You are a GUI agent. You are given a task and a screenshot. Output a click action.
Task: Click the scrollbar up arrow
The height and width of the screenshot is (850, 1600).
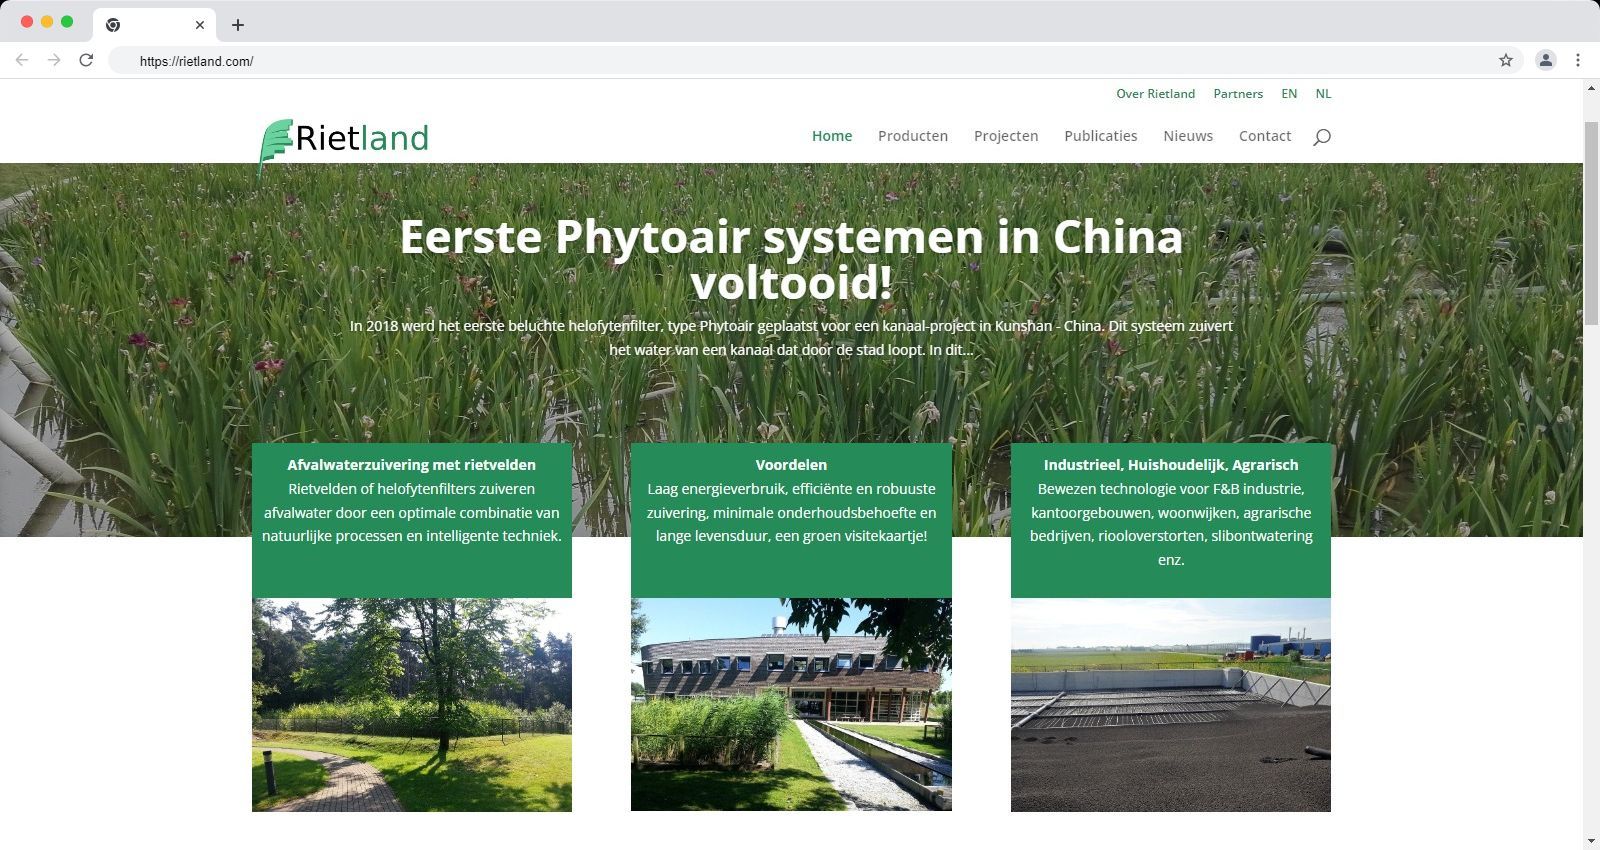click(x=1591, y=89)
